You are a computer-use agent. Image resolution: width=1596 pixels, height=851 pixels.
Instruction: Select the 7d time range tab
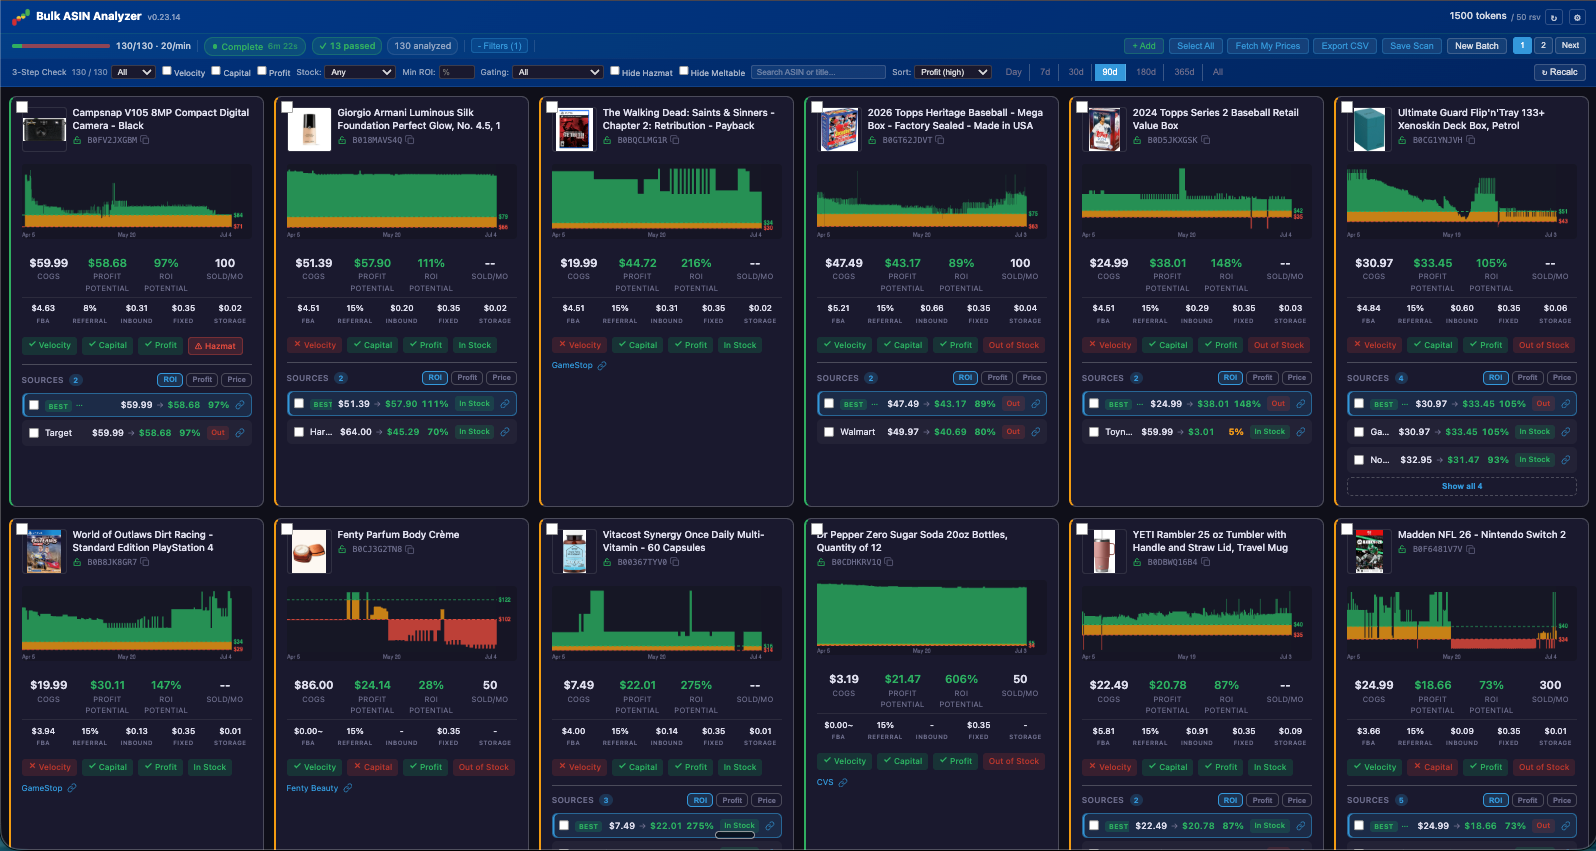coord(1045,72)
